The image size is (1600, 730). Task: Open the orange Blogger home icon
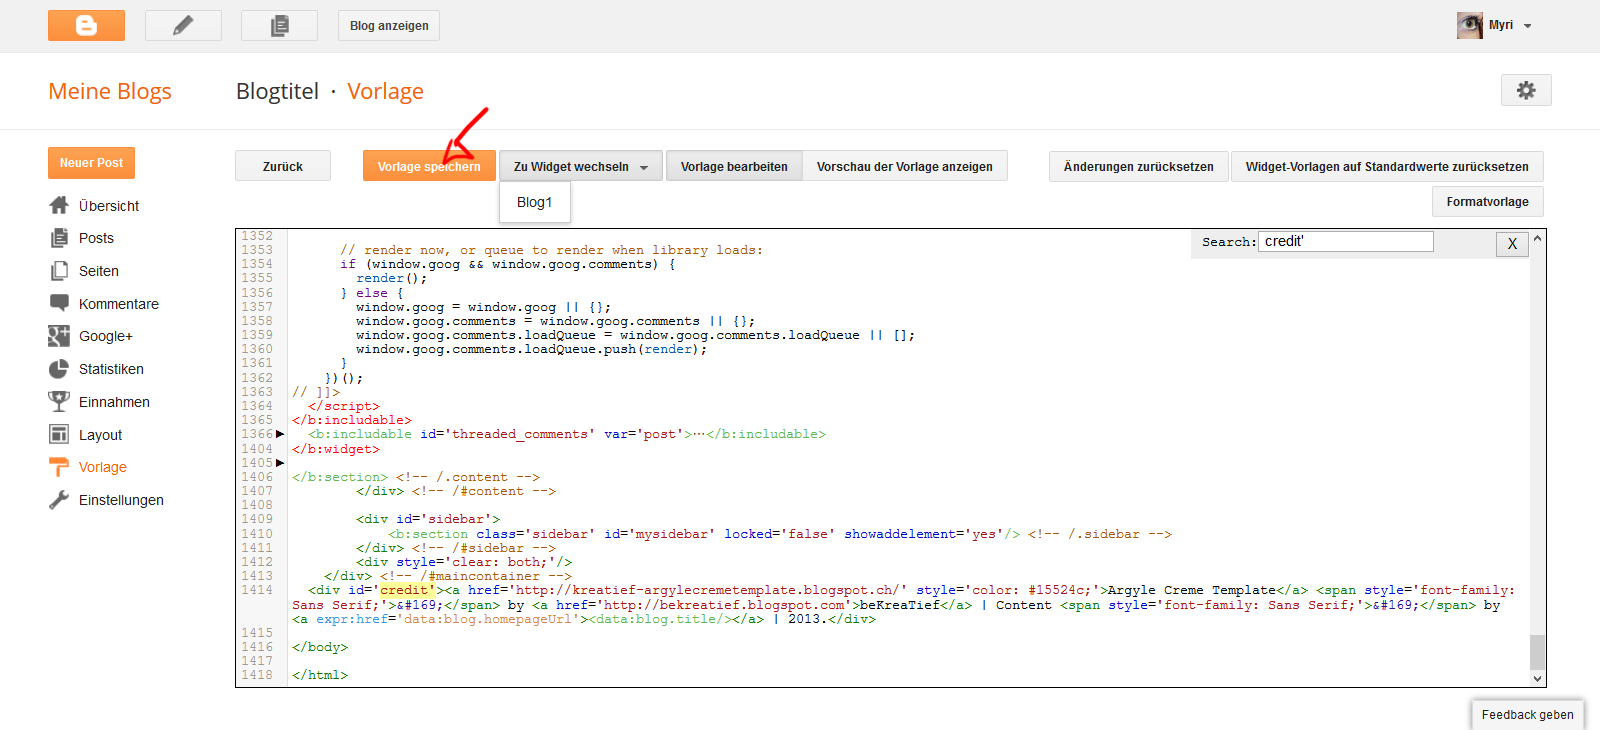(86, 25)
